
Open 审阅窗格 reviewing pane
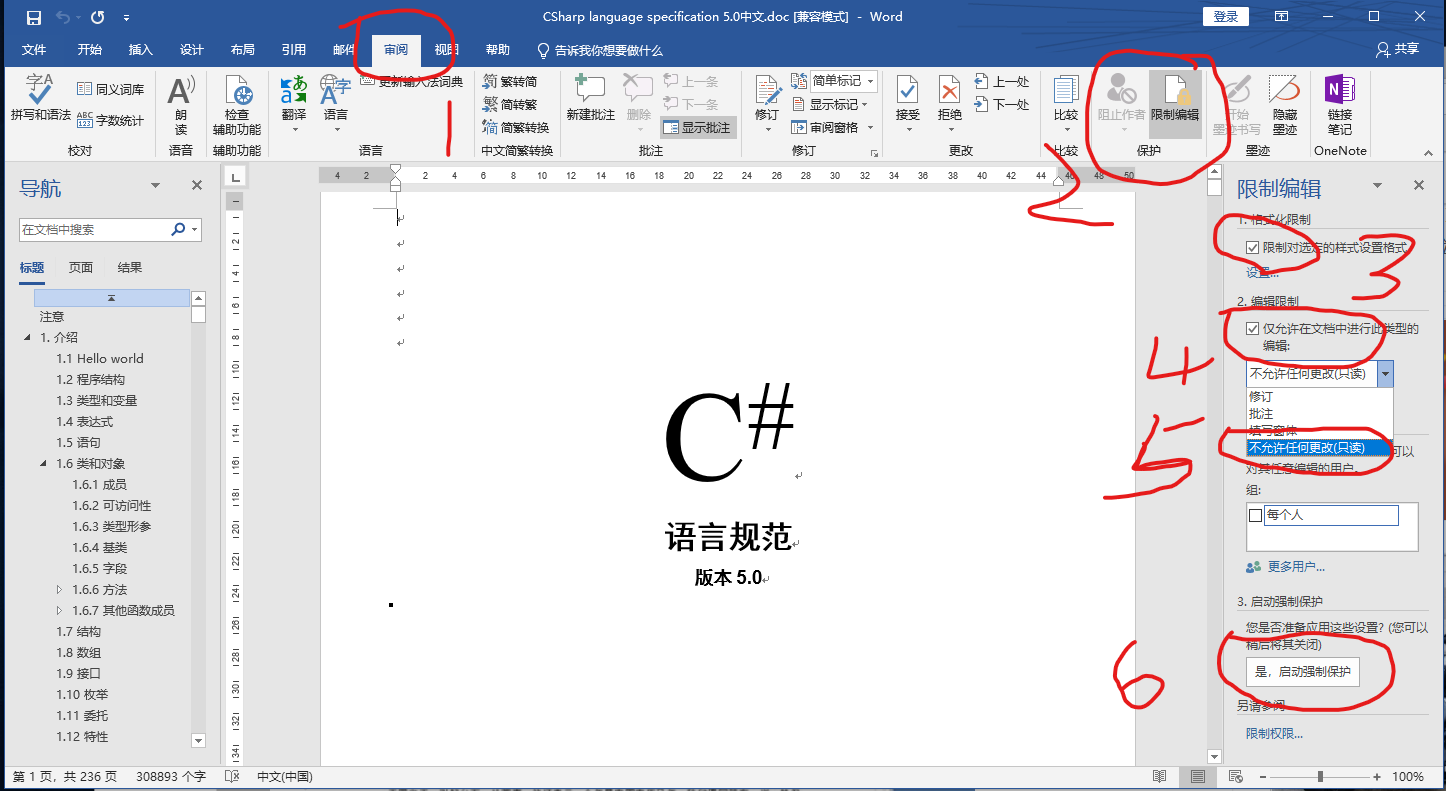coord(833,127)
